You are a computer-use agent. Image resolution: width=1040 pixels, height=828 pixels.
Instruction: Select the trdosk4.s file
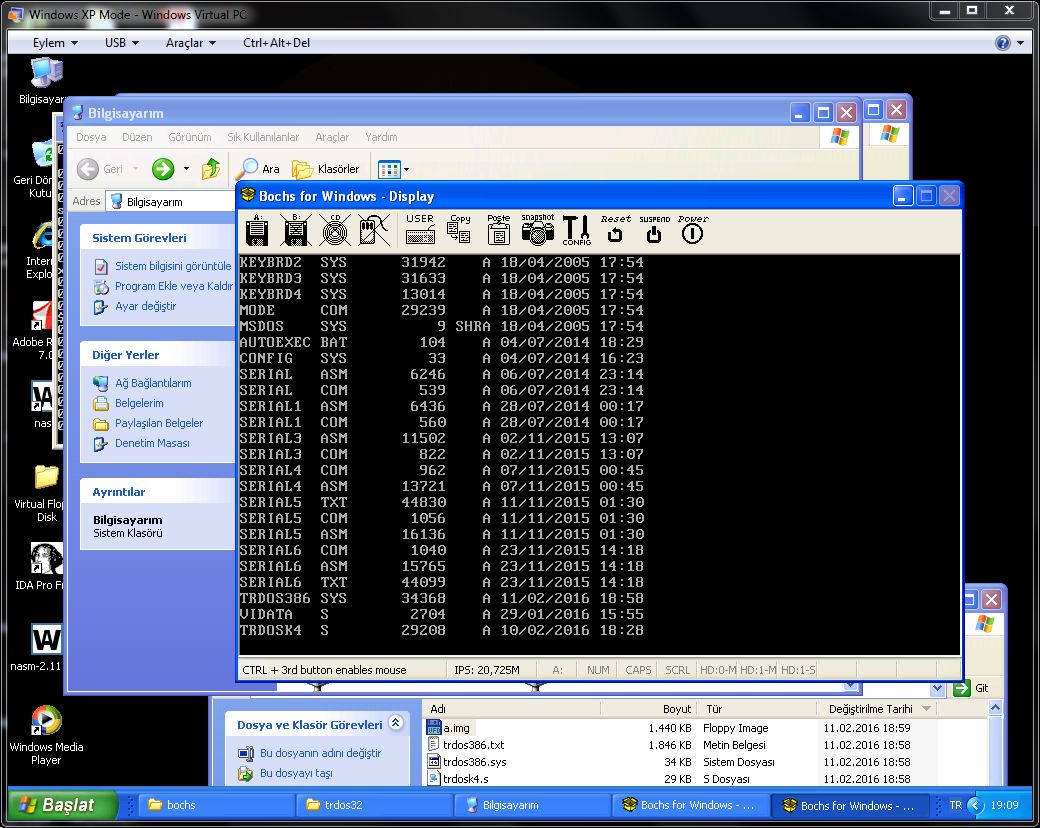point(458,779)
